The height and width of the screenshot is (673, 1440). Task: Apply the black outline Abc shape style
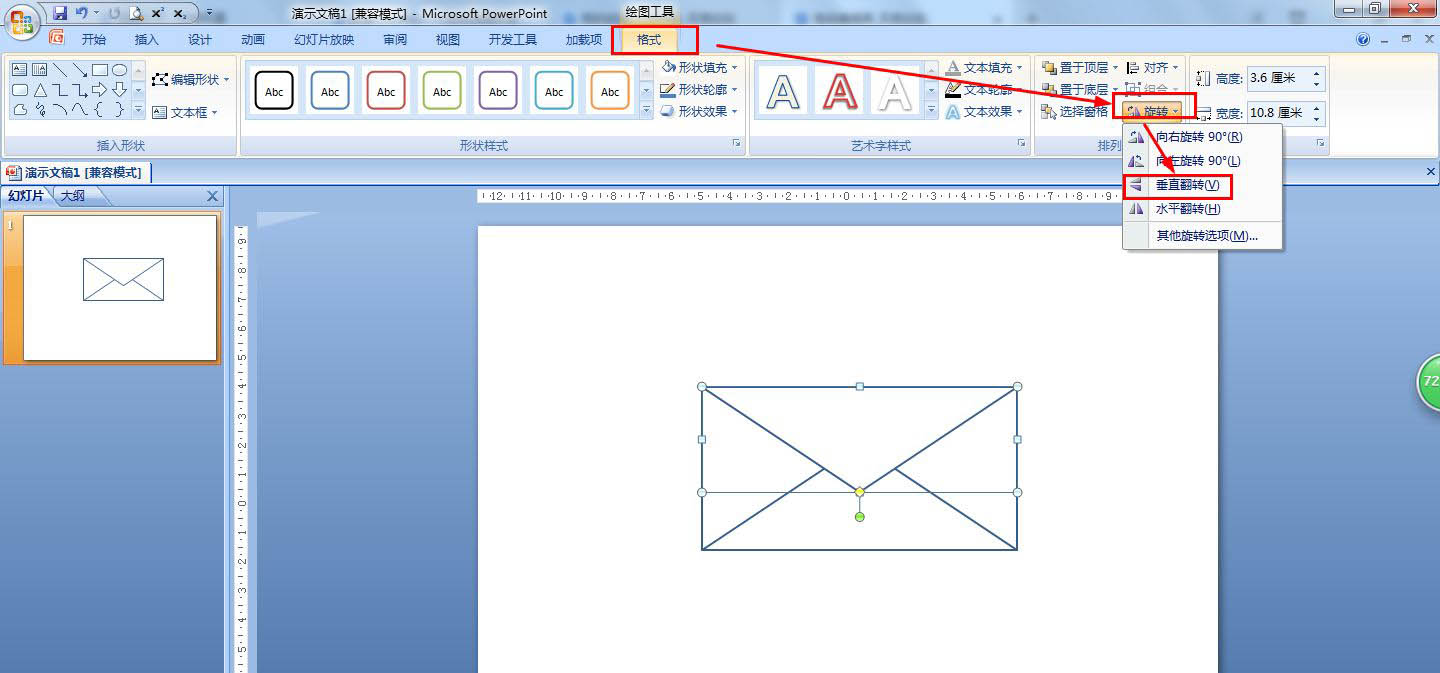[274, 90]
